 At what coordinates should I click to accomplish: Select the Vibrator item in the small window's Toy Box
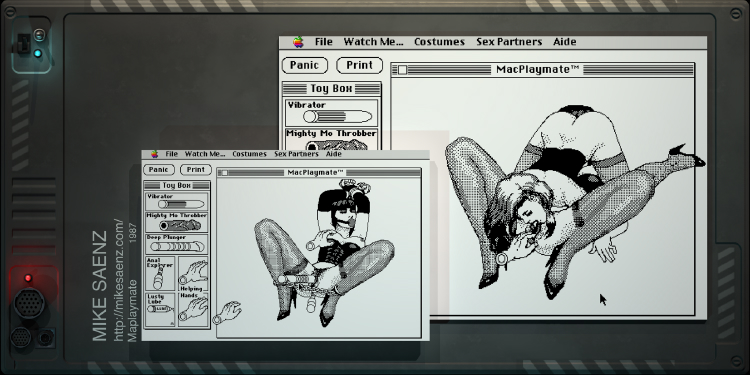176,201
